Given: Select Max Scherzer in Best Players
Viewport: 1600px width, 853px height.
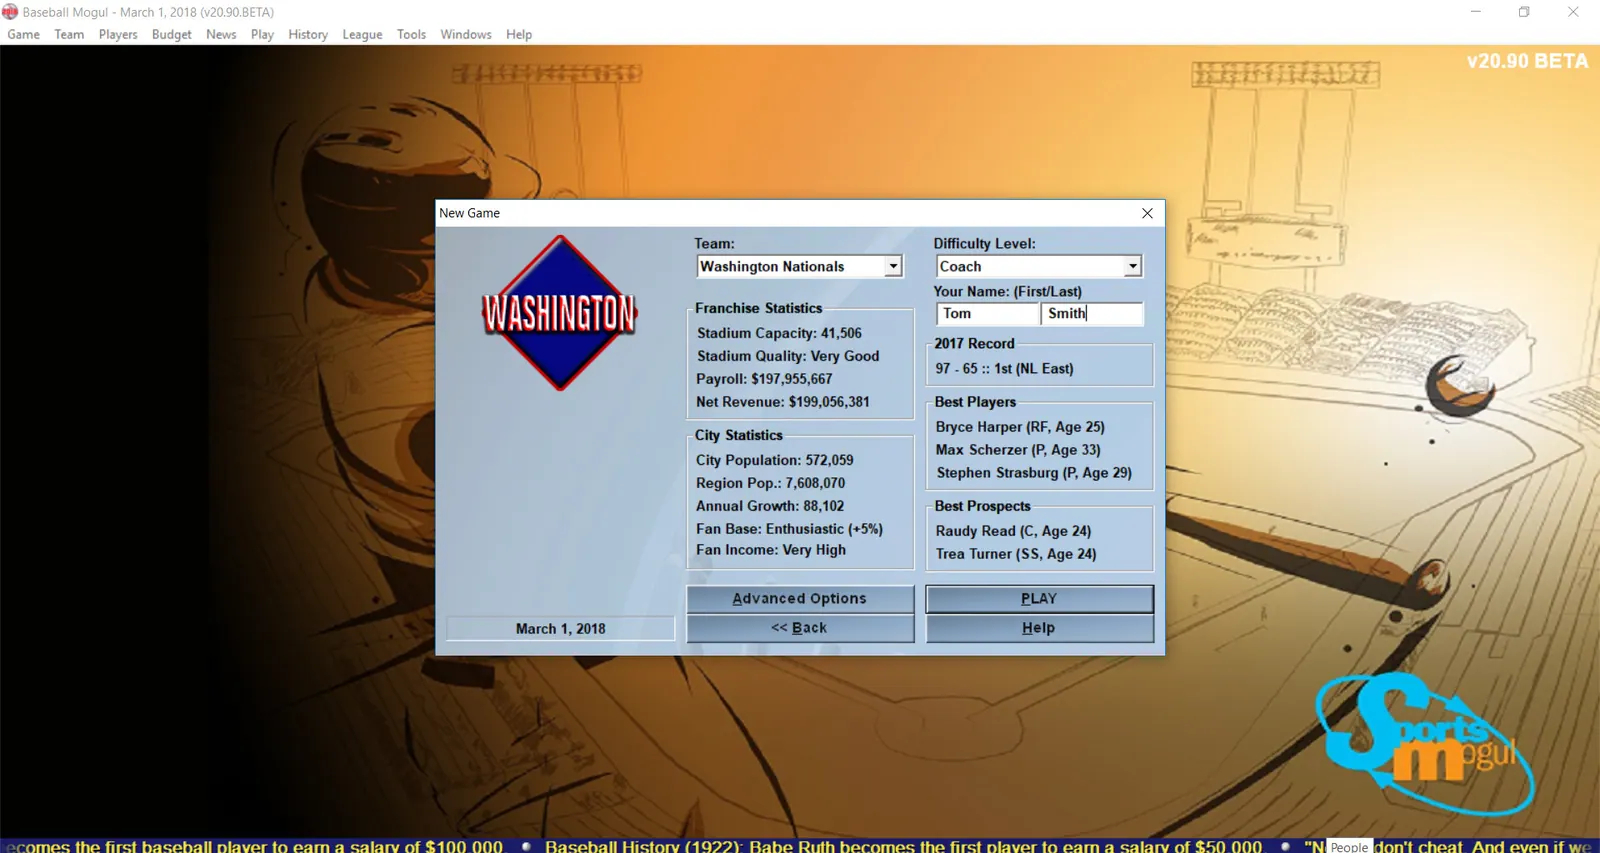Looking at the screenshot, I should point(1018,450).
